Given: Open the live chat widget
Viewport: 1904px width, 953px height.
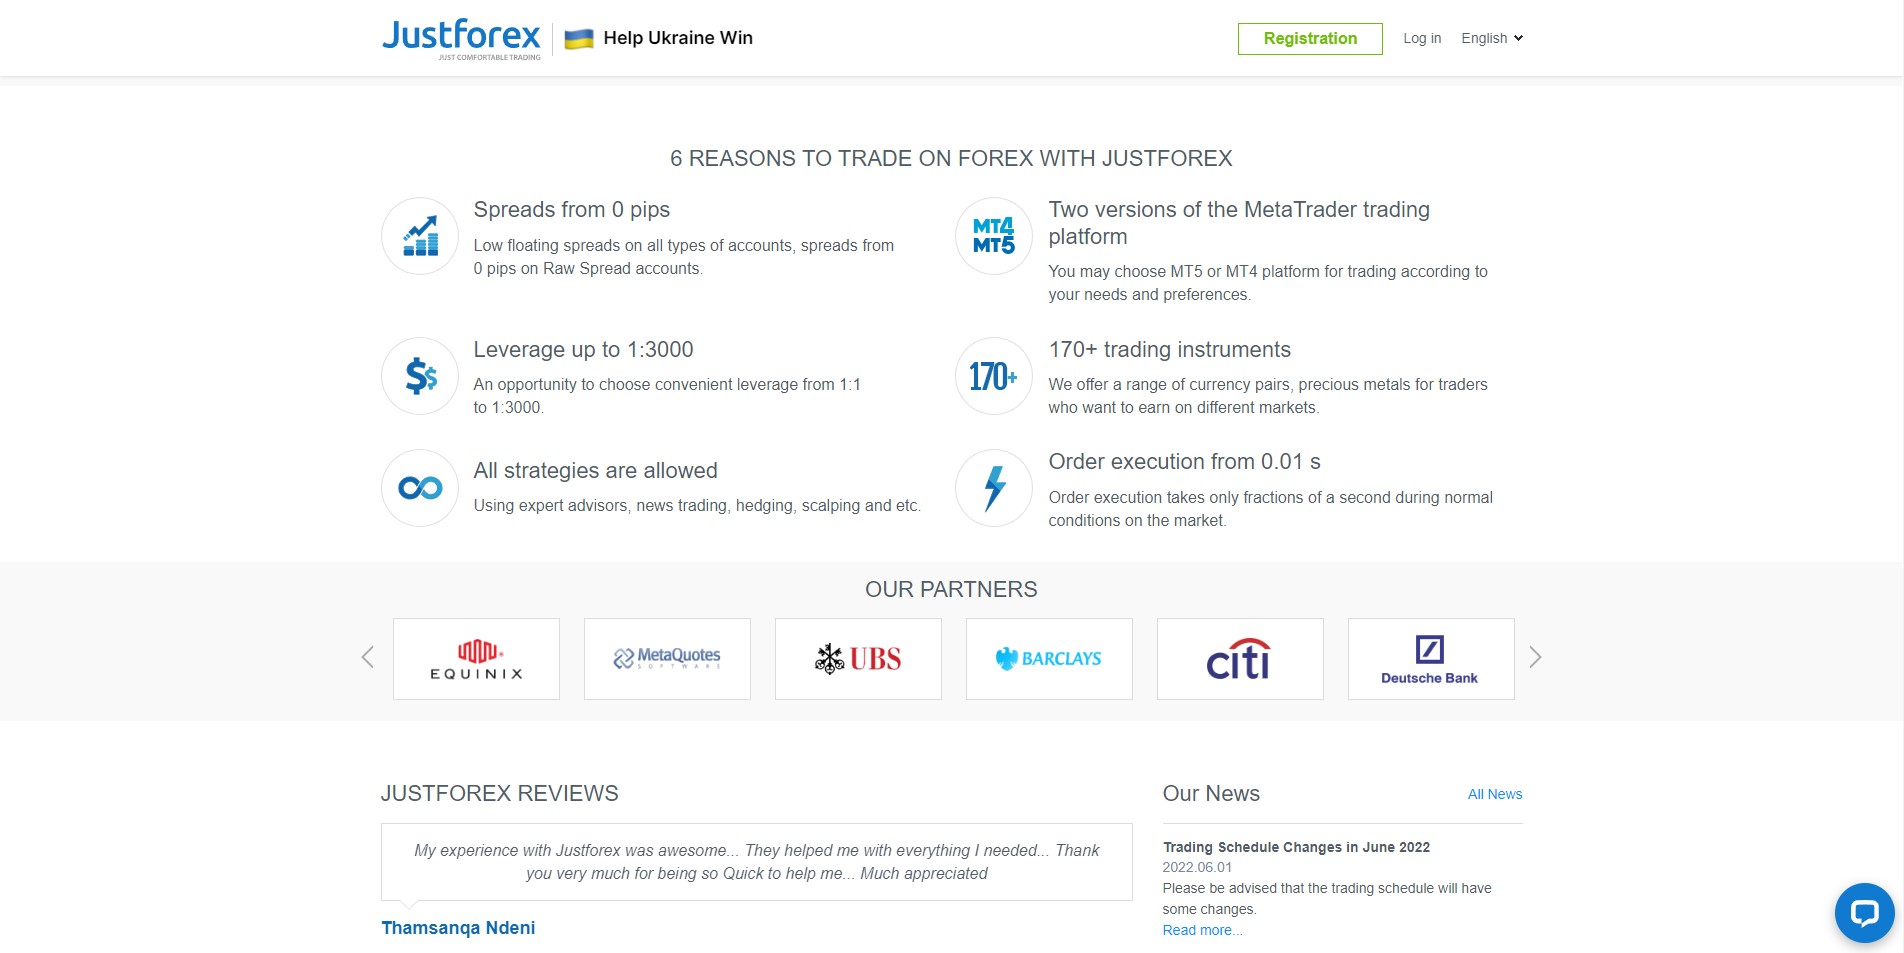Looking at the screenshot, I should tap(1865, 913).
